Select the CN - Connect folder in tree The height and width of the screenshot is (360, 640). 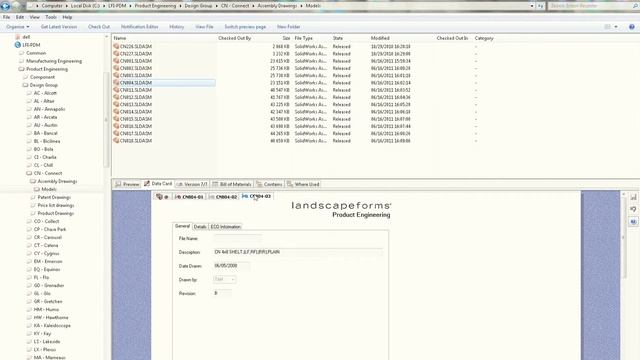click(x=48, y=173)
